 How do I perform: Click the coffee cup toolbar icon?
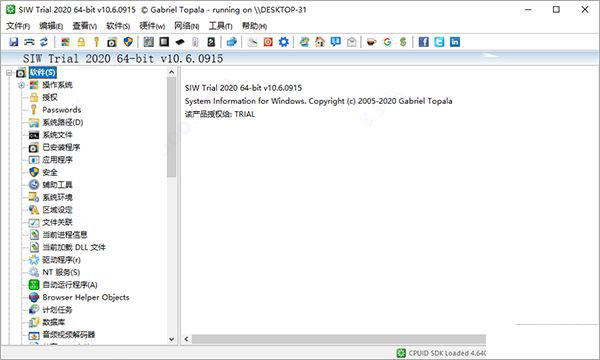coord(371,42)
